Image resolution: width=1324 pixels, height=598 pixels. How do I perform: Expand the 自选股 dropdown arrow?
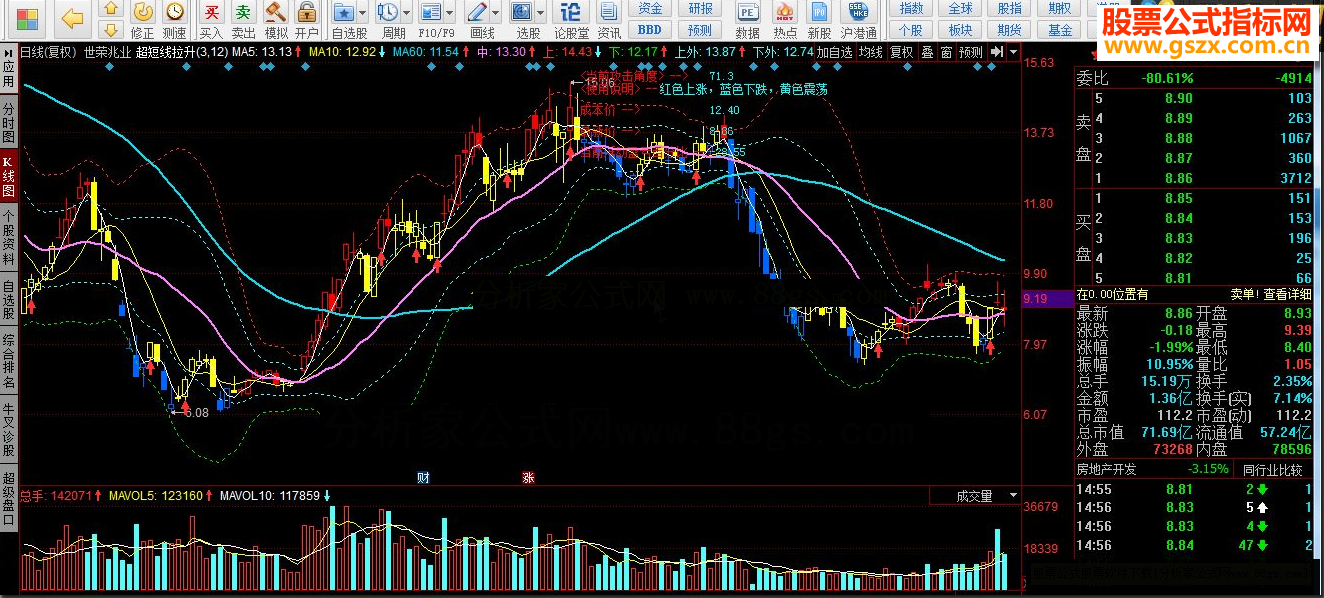tap(362, 13)
